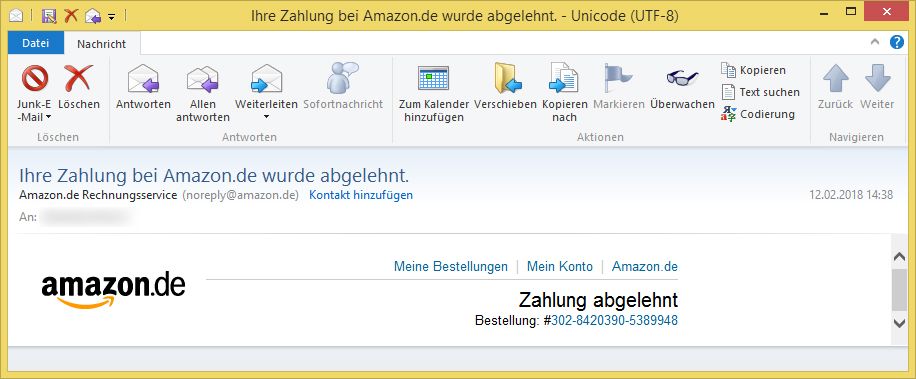Click the Amazon.de header link

coord(645,267)
